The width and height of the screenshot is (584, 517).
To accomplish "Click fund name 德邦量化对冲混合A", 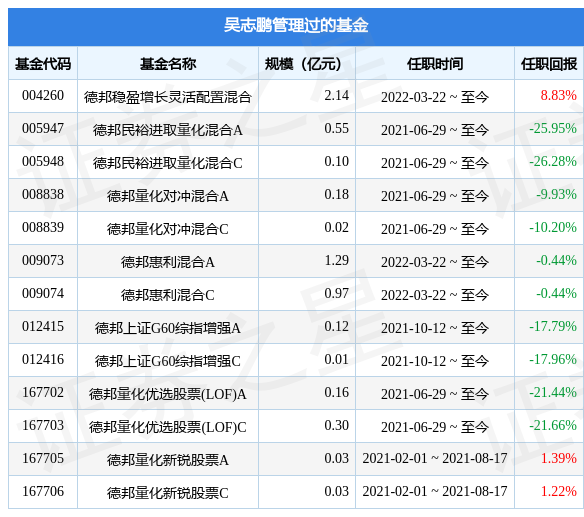I will [x=168, y=196].
